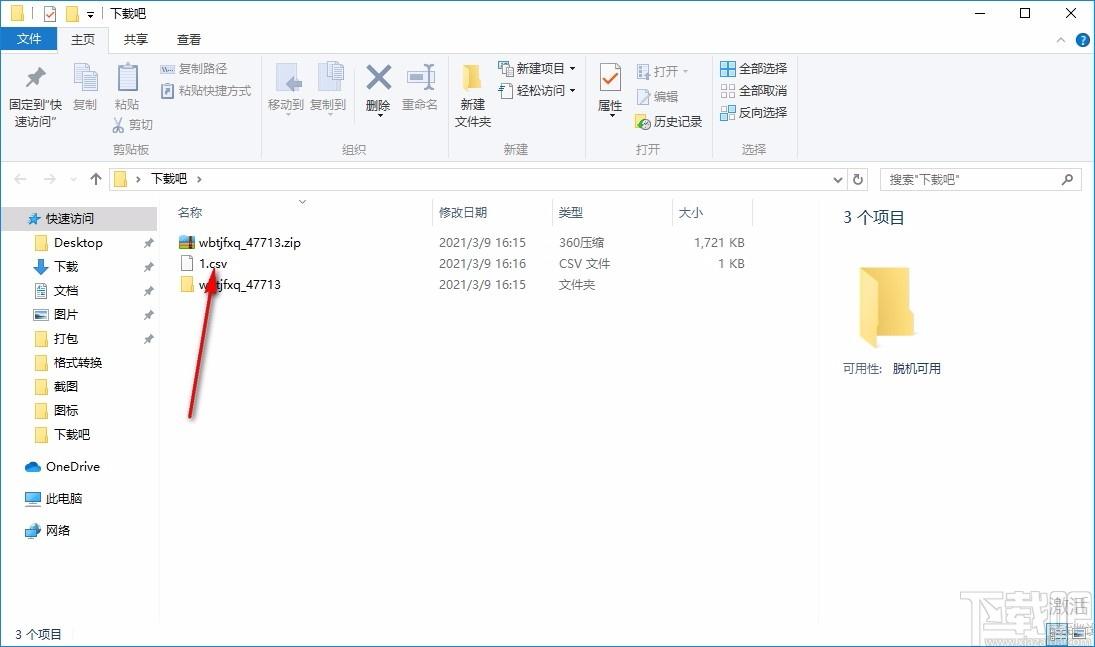Open the 截图 folder in the sidebar
The height and width of the screenshot is (647, 1095).
tap(66, 386)
